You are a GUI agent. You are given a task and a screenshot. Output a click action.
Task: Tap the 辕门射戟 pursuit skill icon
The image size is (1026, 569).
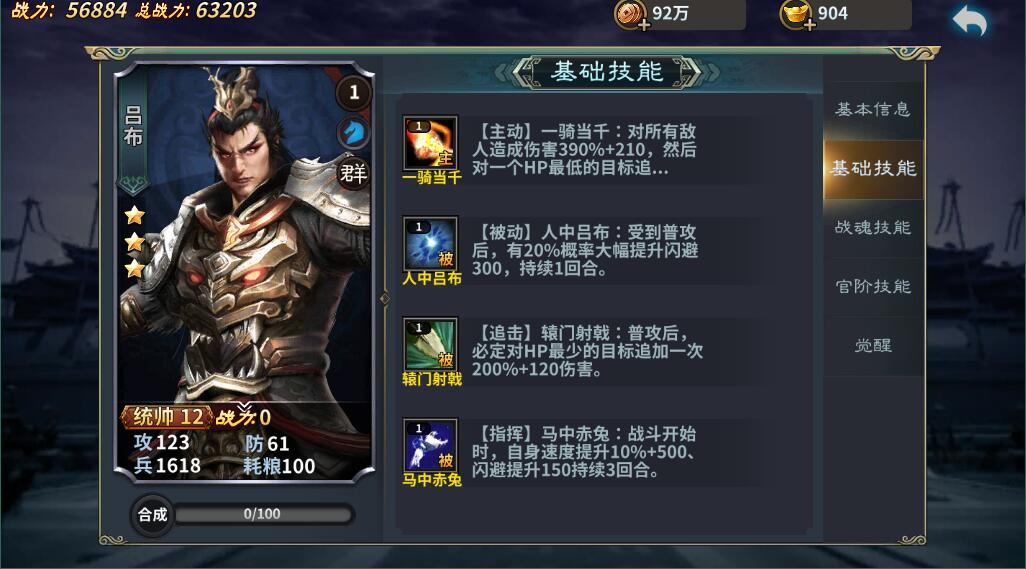pos(430,345)
